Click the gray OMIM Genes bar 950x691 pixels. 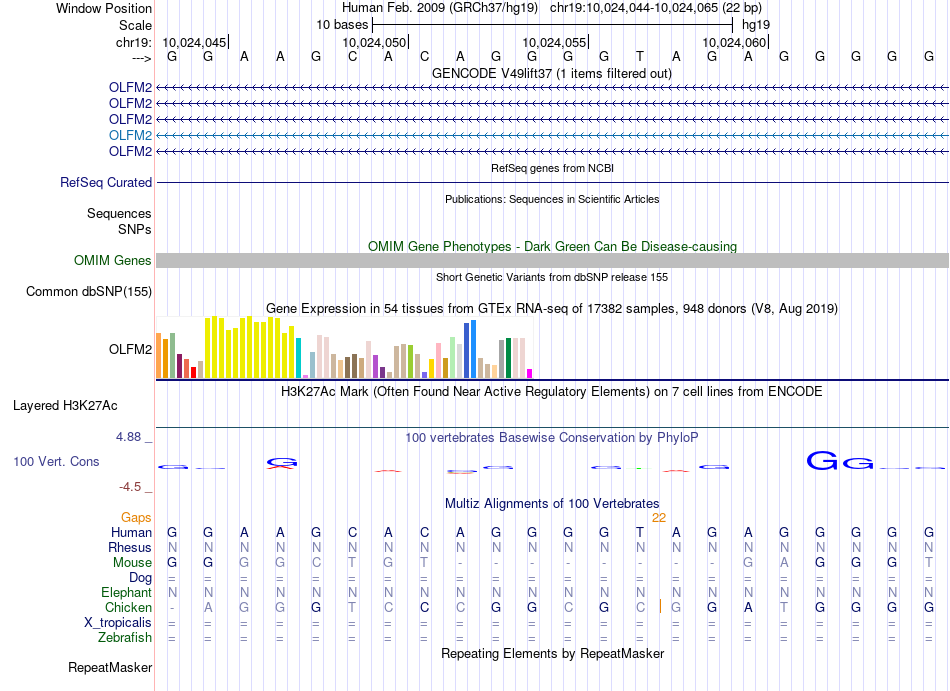coord(553,260)
